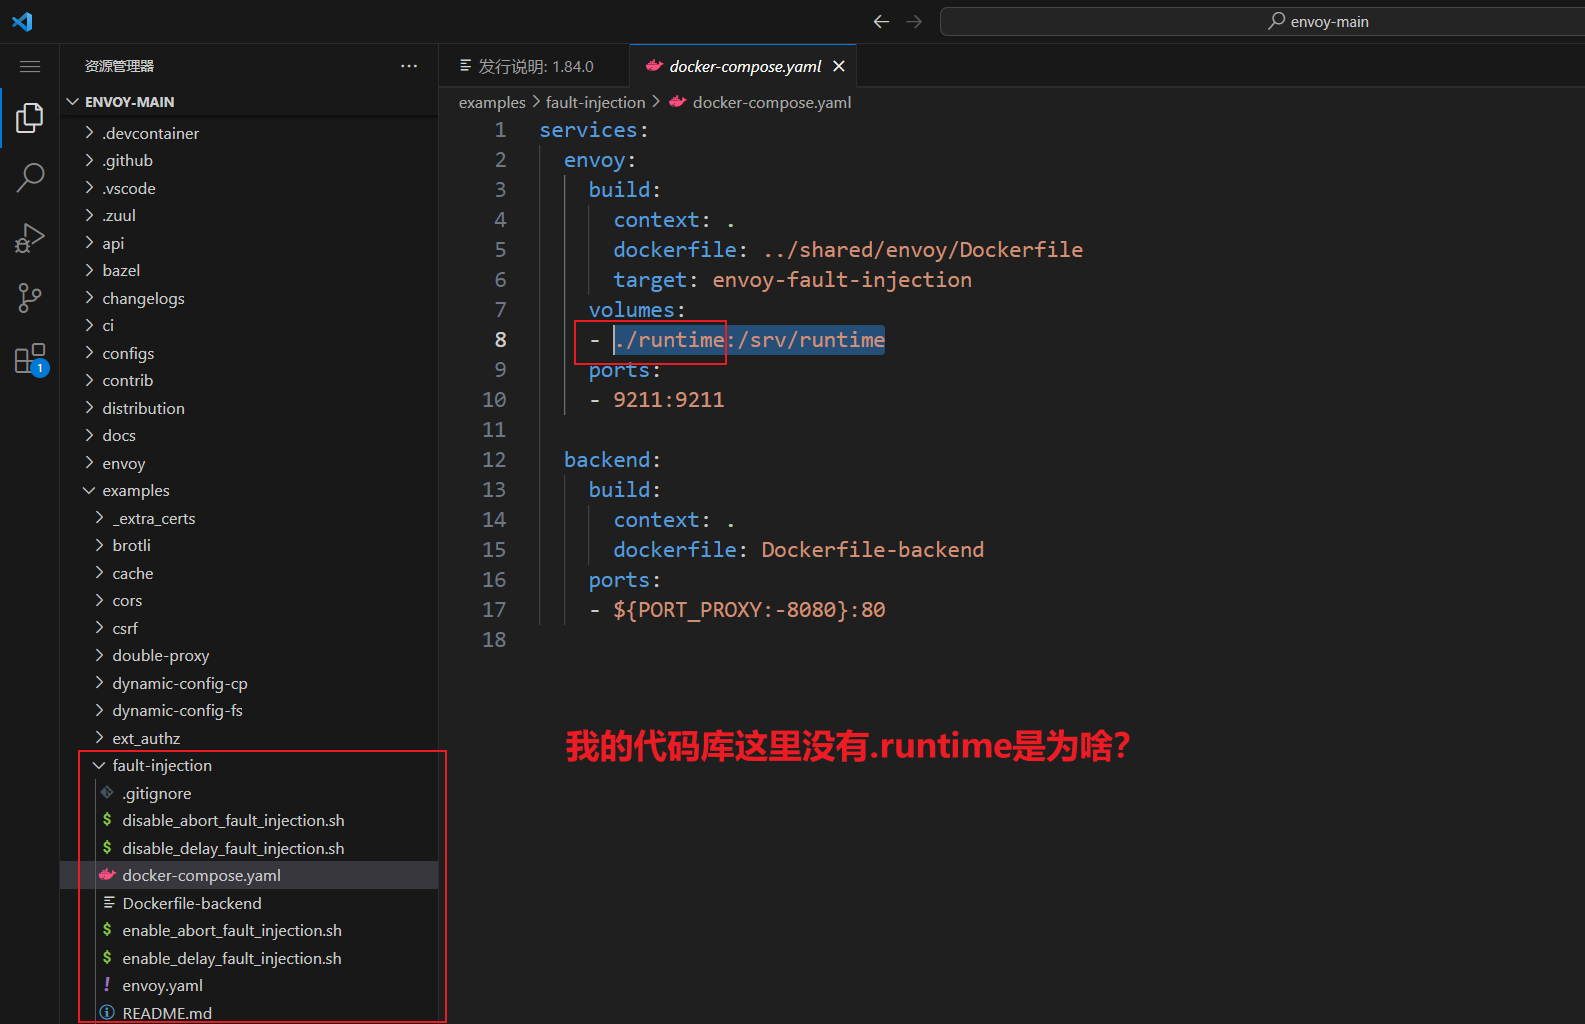Go forward with the right arrow

point(914,21)
